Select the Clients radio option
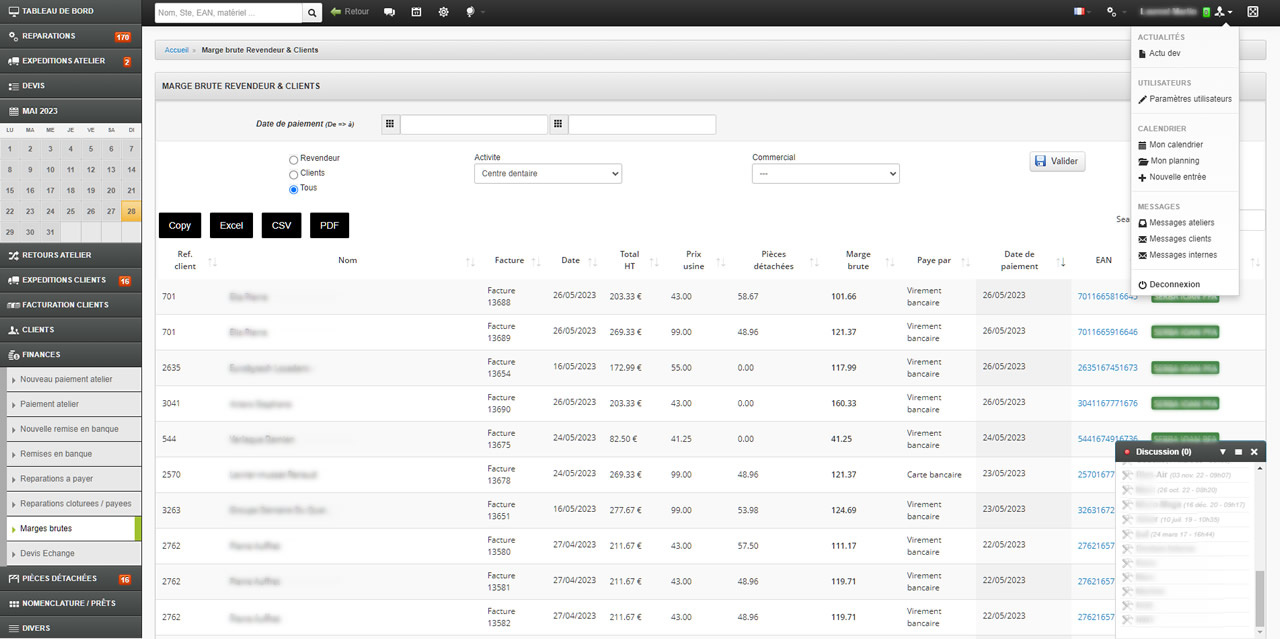This screenshot has width=1280, height=639. [293, 174]
